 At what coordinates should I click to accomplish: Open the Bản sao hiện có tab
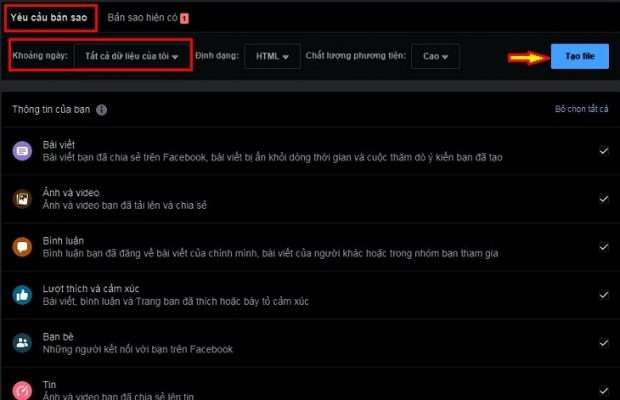[141, 18]
